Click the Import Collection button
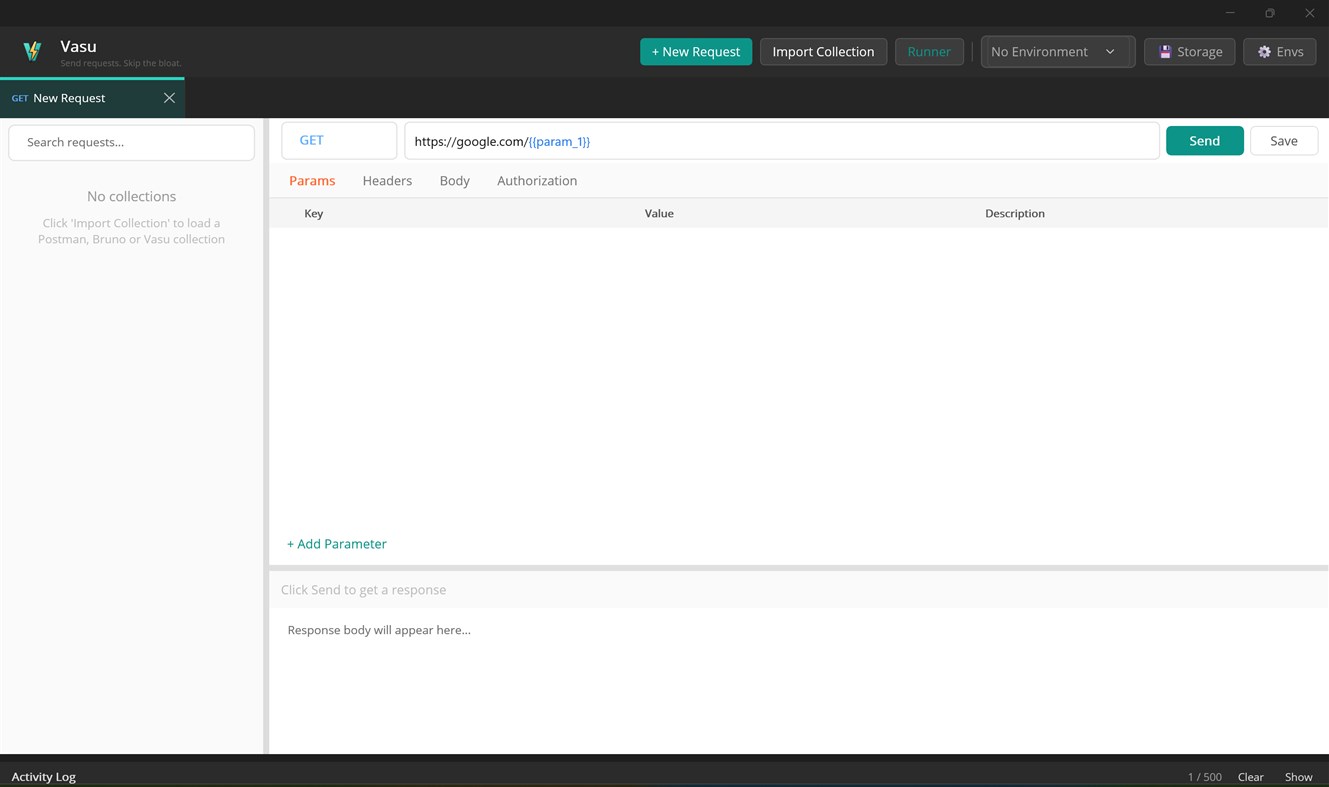This screenshot has width=1329, height=787. [823, 52]
